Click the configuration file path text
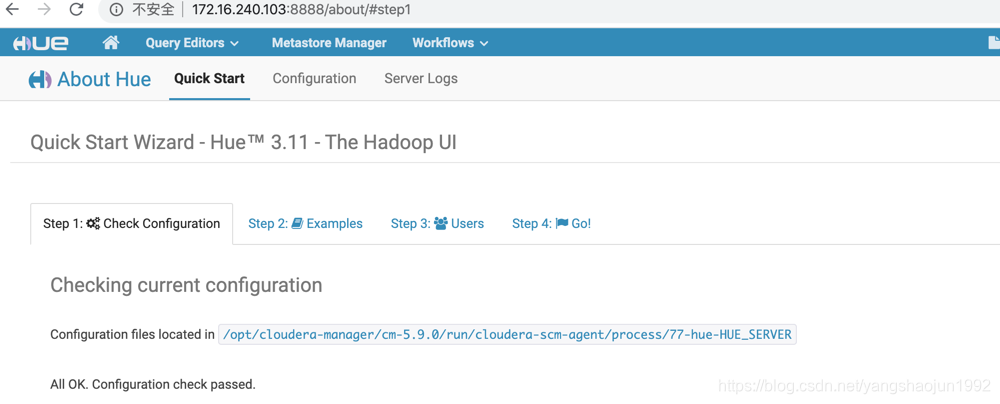The image size is (1000, 404). (507, 334)
